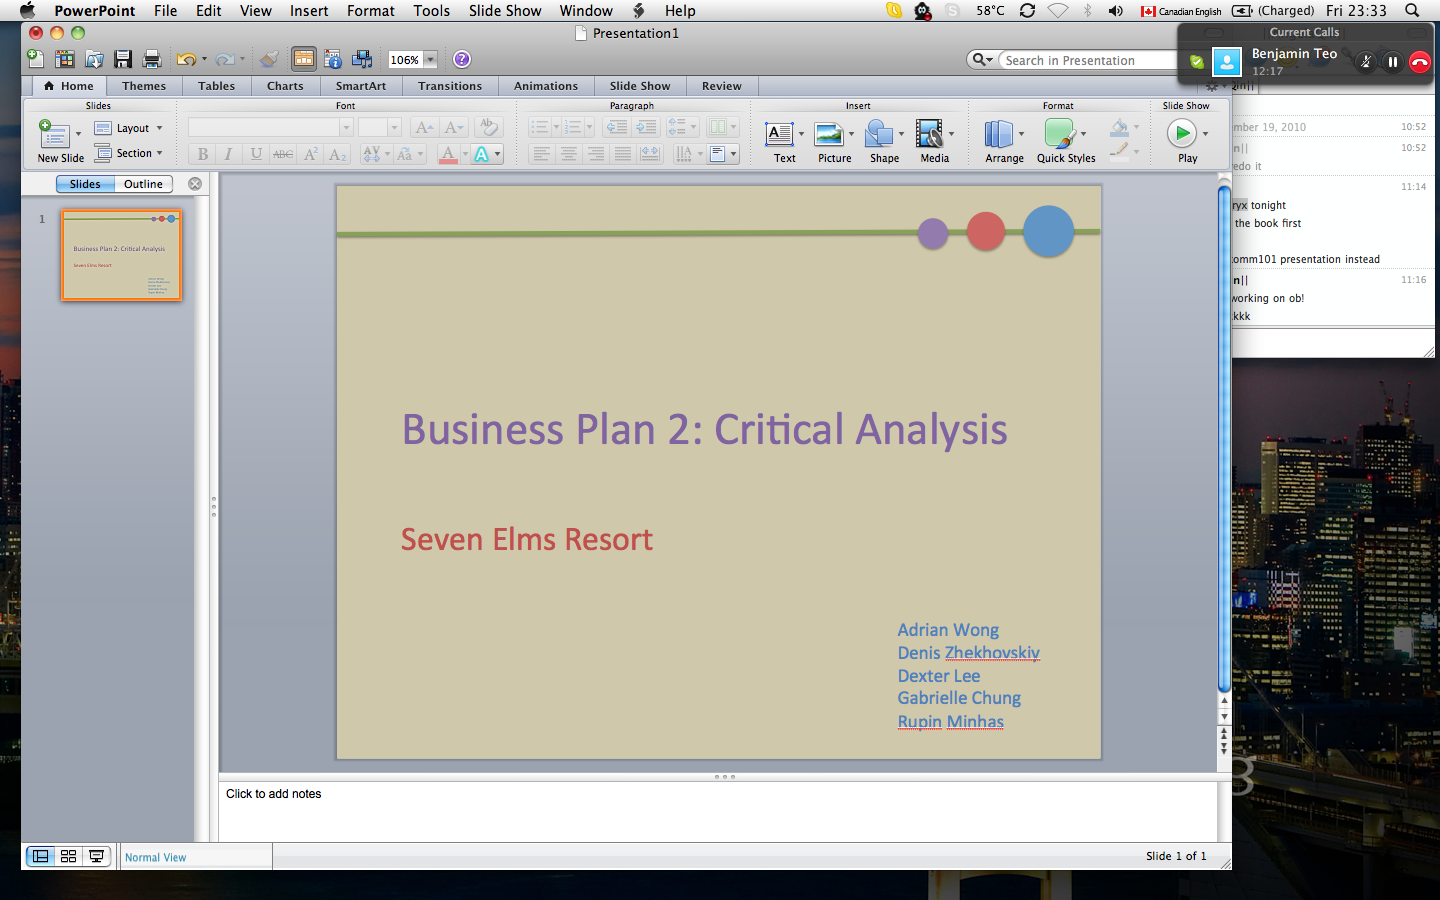This screenshot has height=900, width=1440.
Task: Open the 106% zoom dropdown
Action: 430,60
